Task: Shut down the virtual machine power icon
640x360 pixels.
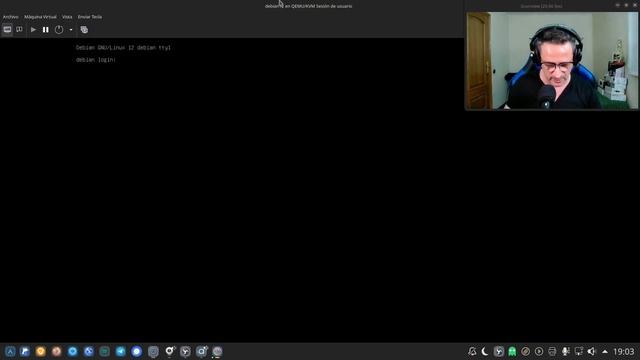Action: (59, 29)
